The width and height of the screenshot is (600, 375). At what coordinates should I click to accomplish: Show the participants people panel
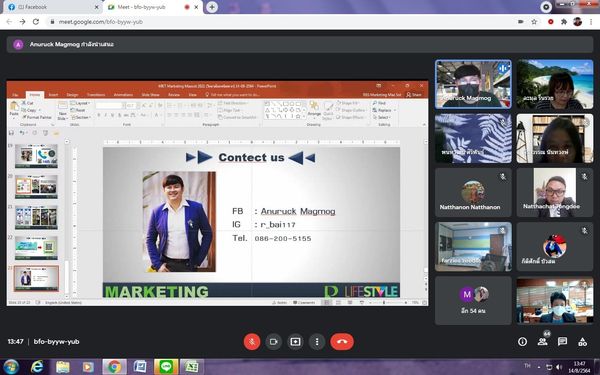coord(542,341)
